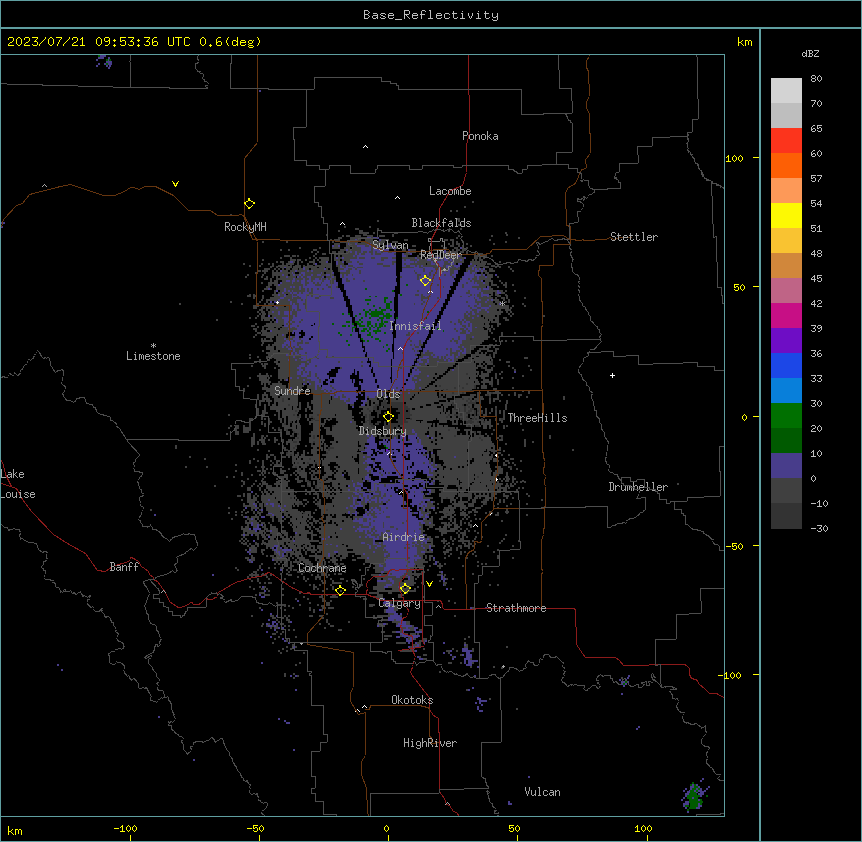Select the bright green 20–30 dBZ legend swatch
The width and height of the screenshot is (862, 842).
(x=786, y=416)
